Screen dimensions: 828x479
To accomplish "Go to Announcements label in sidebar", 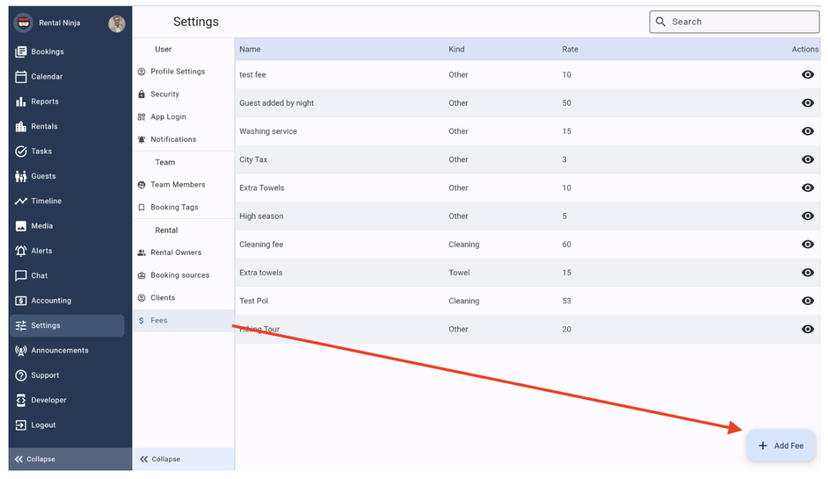I will (x=60, y=350).
